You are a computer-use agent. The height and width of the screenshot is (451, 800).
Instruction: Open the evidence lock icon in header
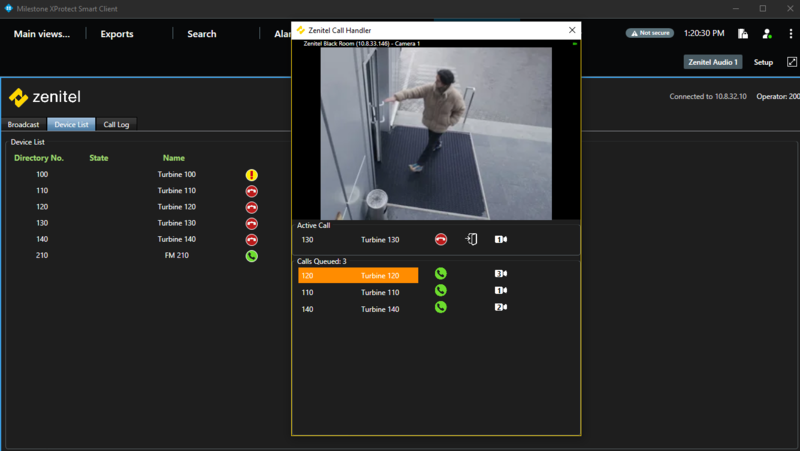[743, 34]
